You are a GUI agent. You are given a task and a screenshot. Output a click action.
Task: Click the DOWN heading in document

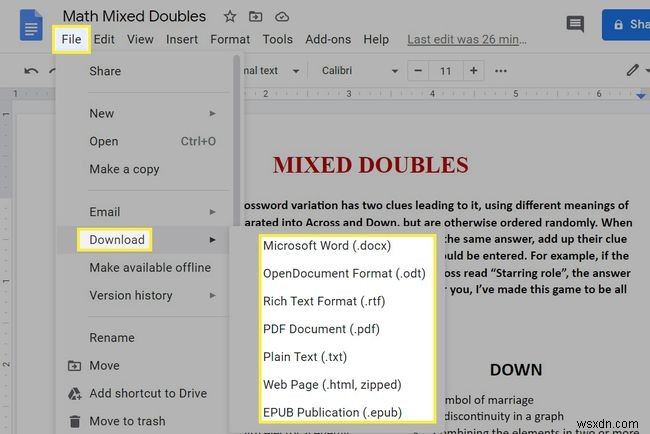516,370
